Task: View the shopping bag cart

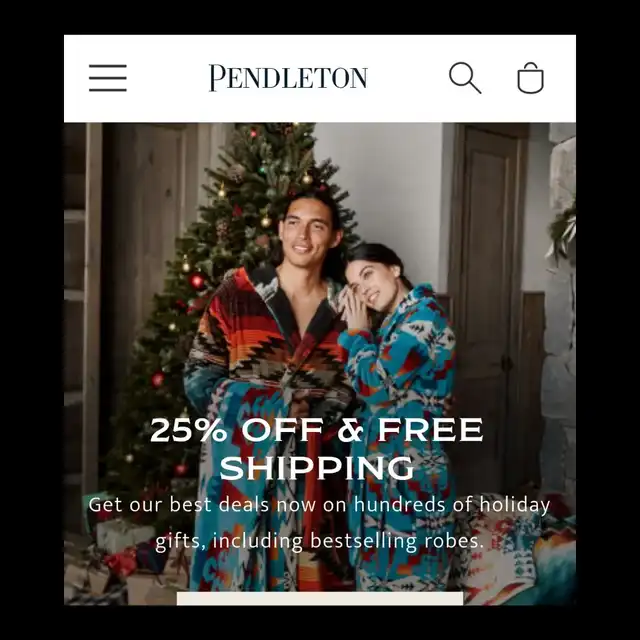Action: coord(530,78)
